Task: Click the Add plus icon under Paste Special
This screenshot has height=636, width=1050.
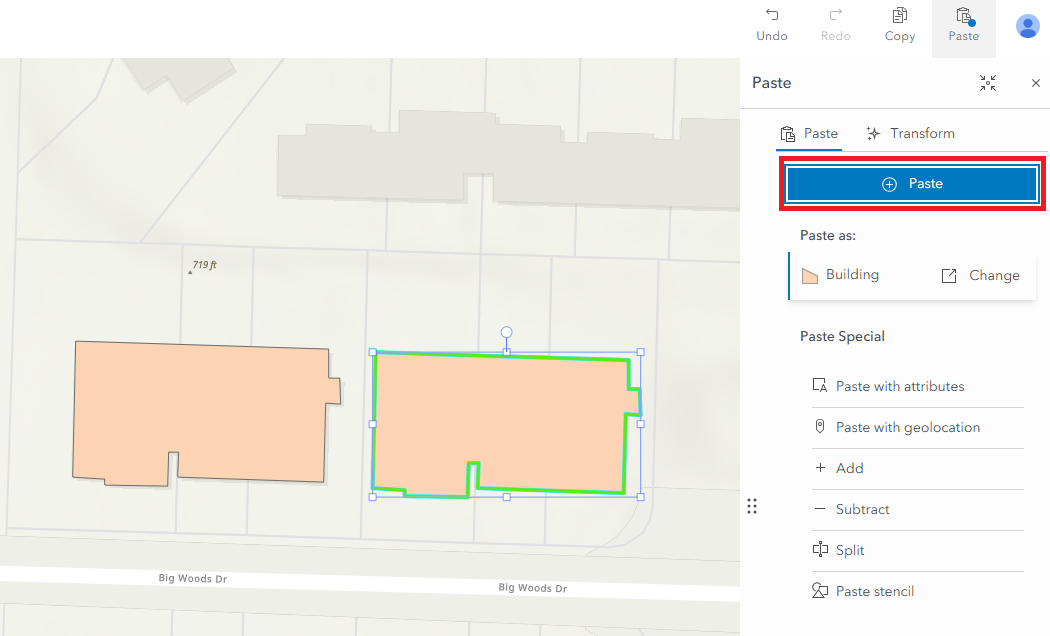Action: 819,468
